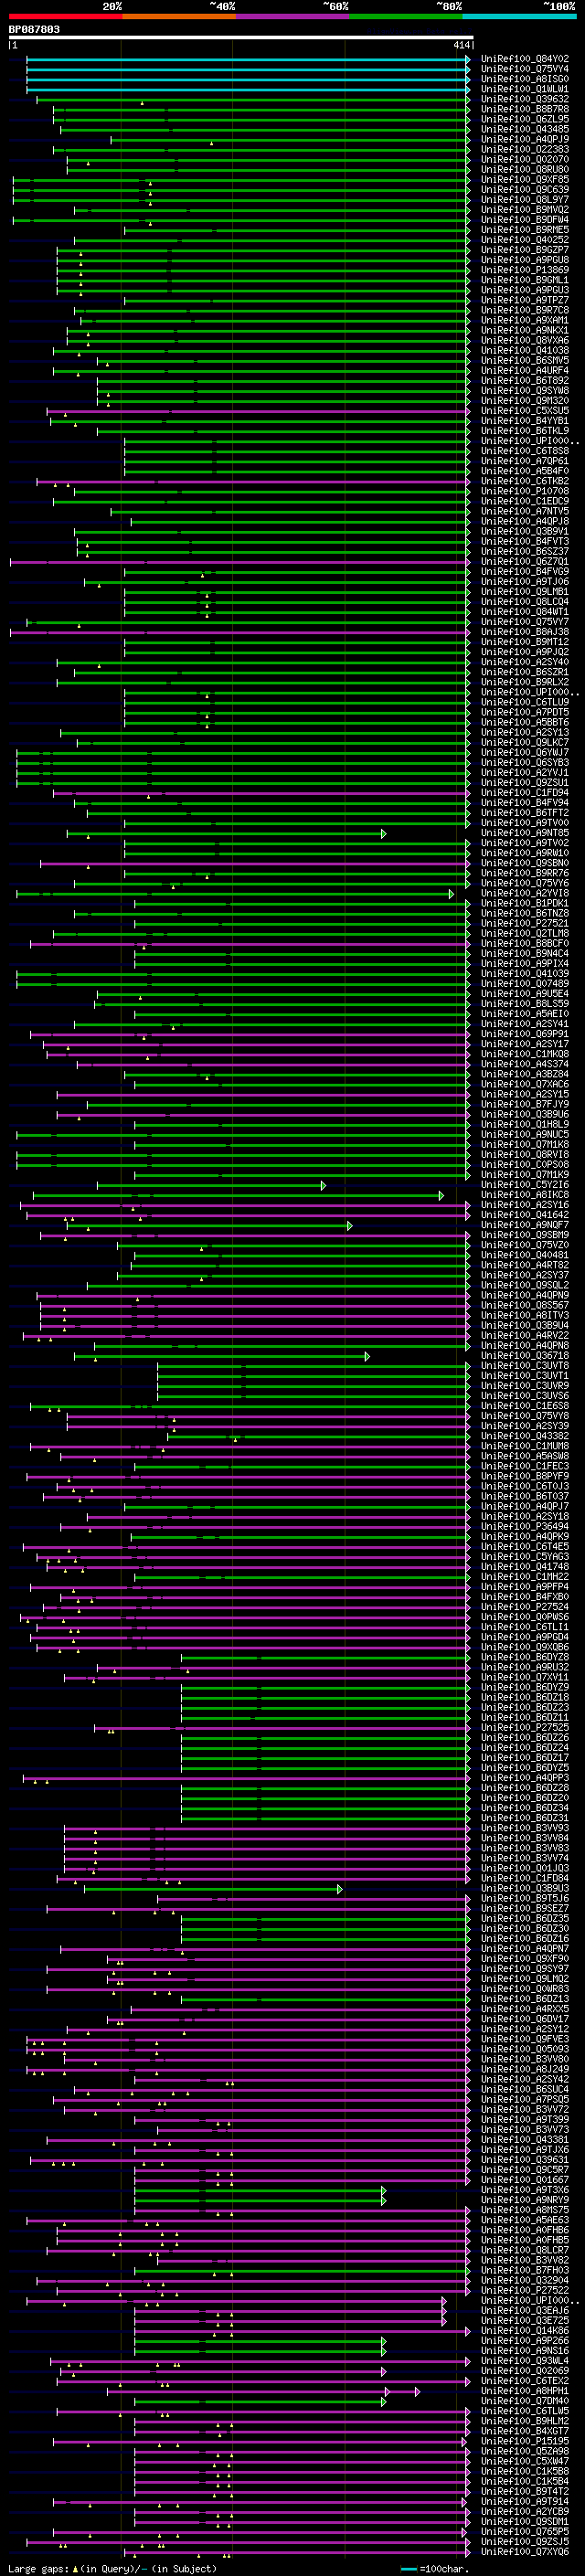Click the red segment of the identity color scale

pyautogui.click(x=65, y=16)
